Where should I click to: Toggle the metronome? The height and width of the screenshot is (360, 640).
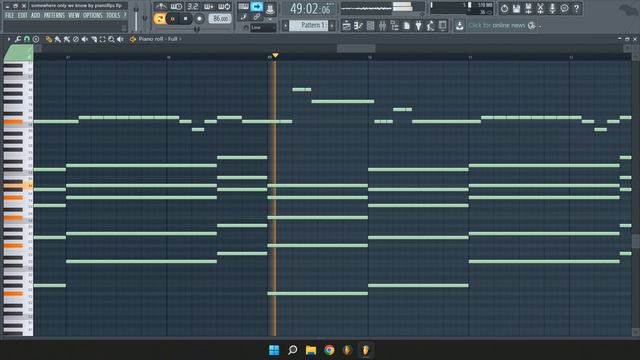pos(161,7)
